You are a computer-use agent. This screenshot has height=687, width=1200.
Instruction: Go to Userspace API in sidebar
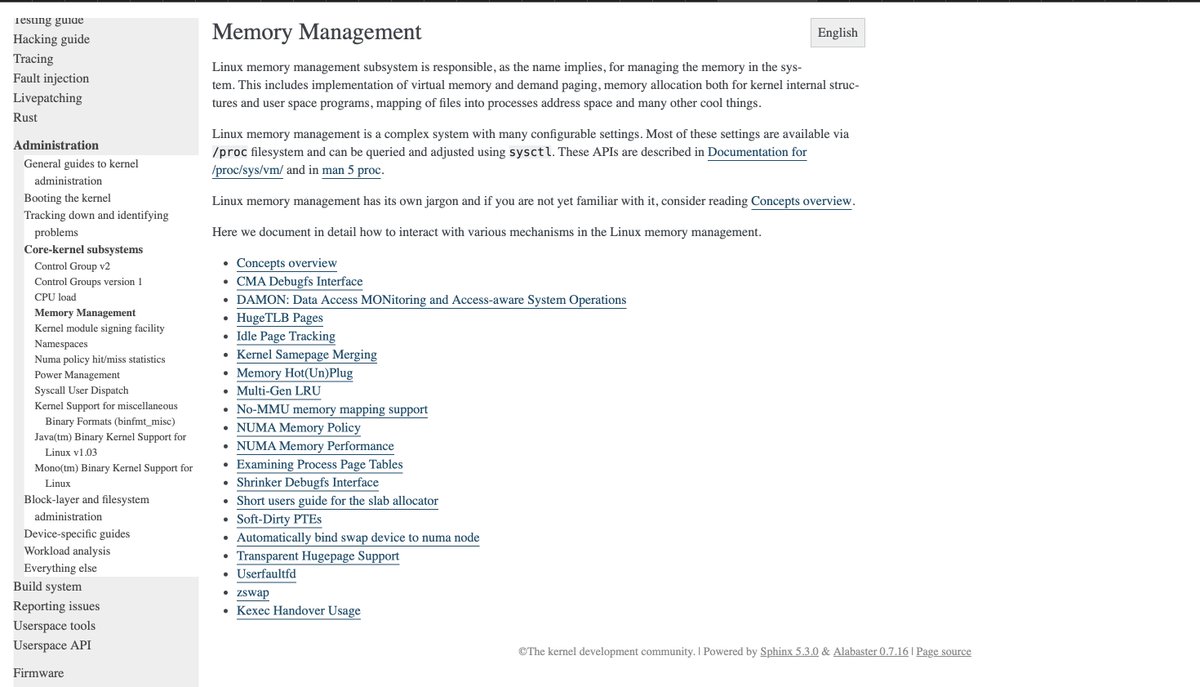pos(52,645)
